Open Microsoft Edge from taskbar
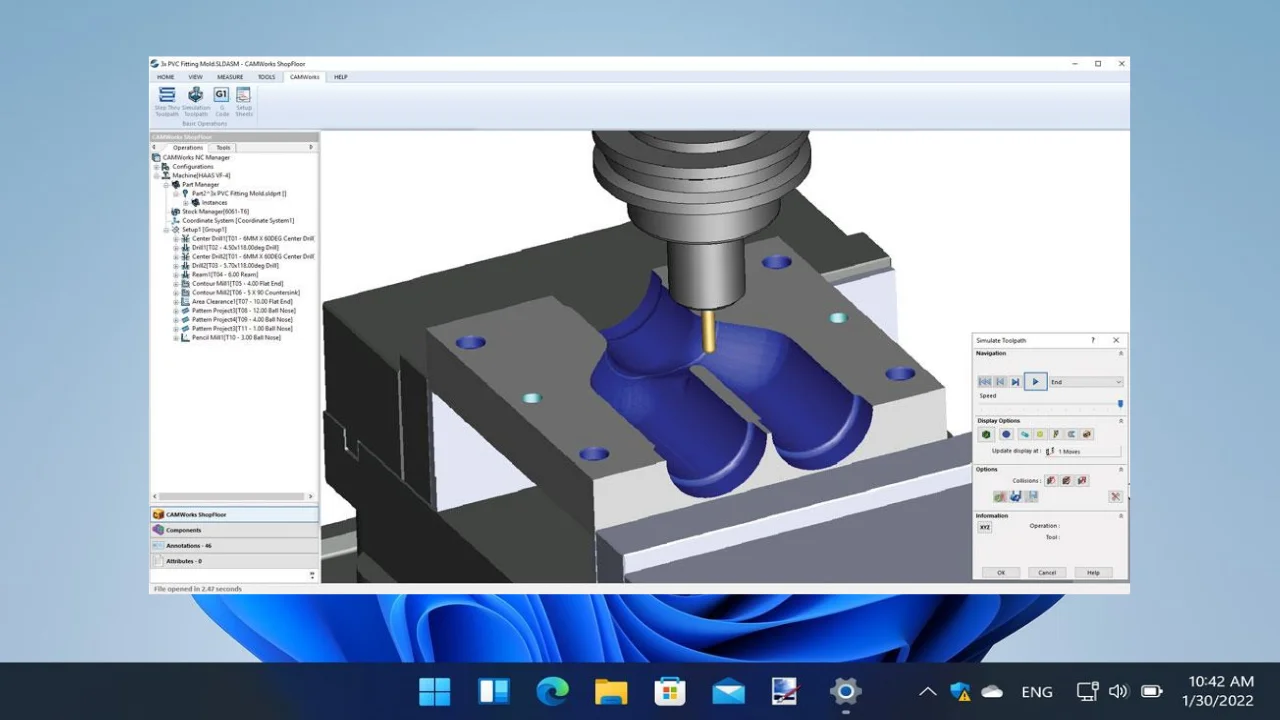Image resolution: width=1280 pixels, height=720 pixels. click(552, 691)
